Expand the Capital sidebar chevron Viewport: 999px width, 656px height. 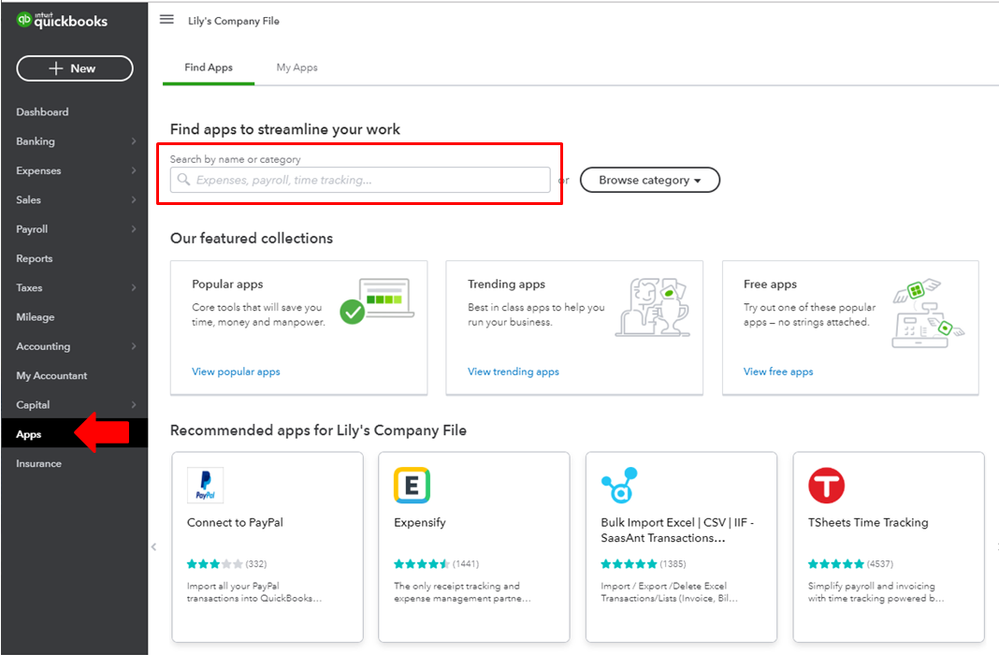[x=133, y=405]
